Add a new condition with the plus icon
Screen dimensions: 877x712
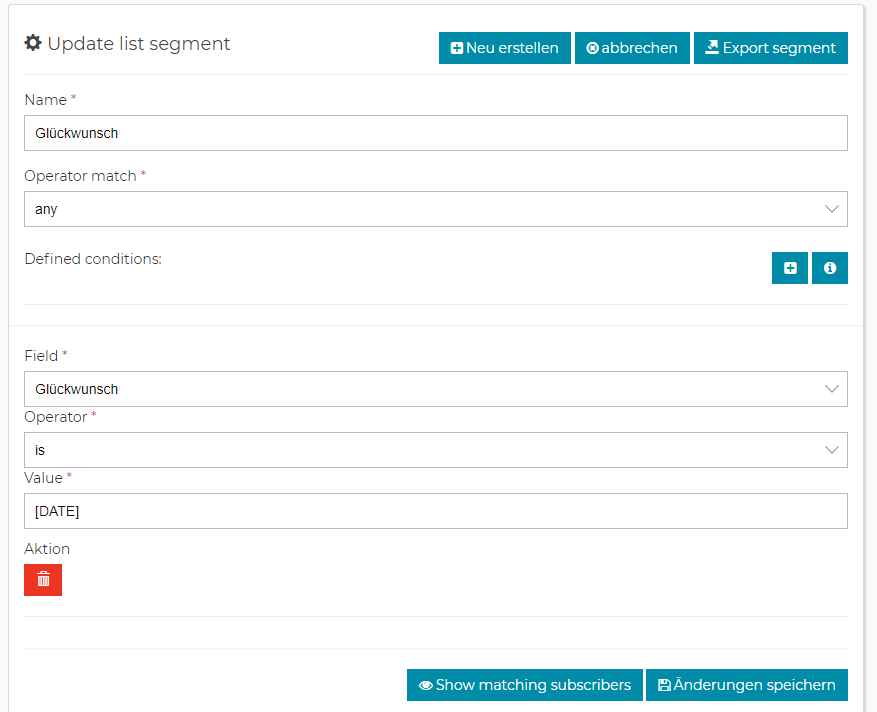(x=789, y=268)
